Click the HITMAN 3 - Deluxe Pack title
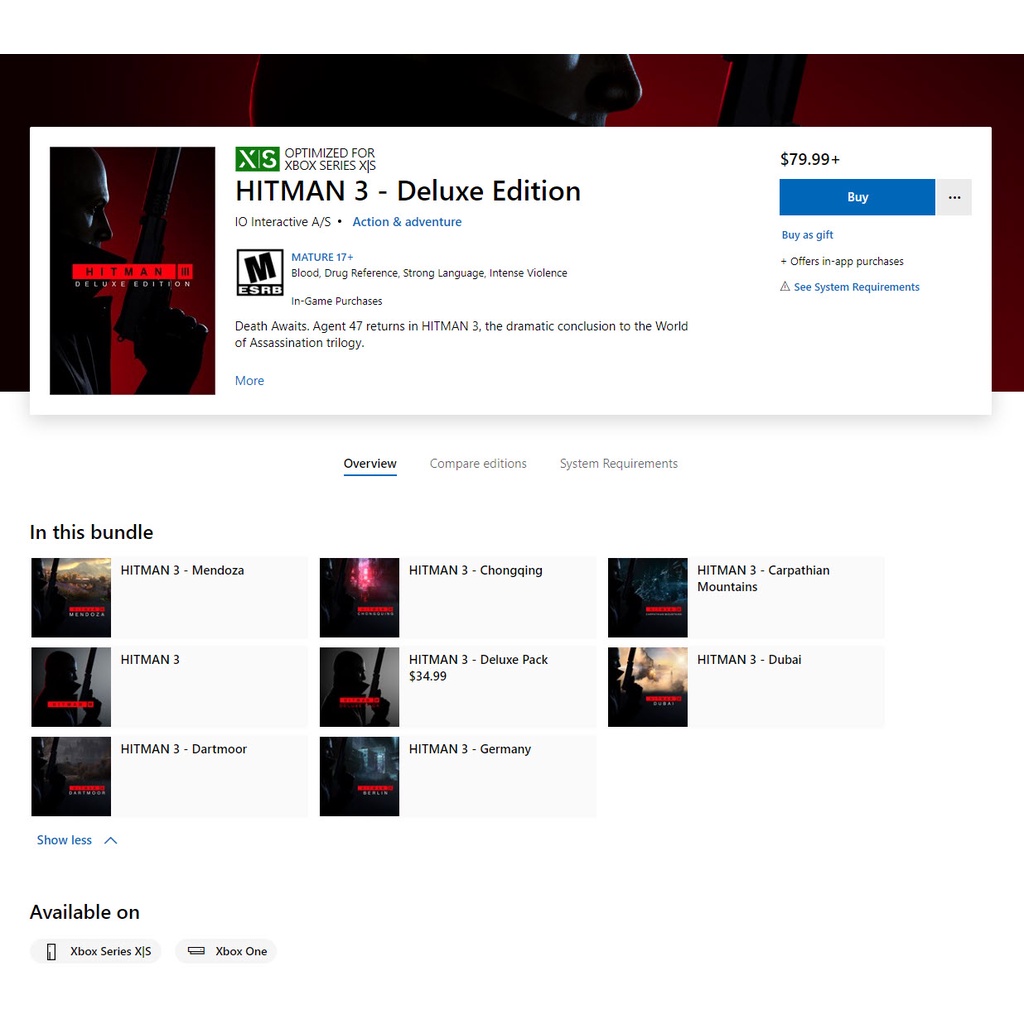This screenshot has height=1024, width=1024. (478, 660)
